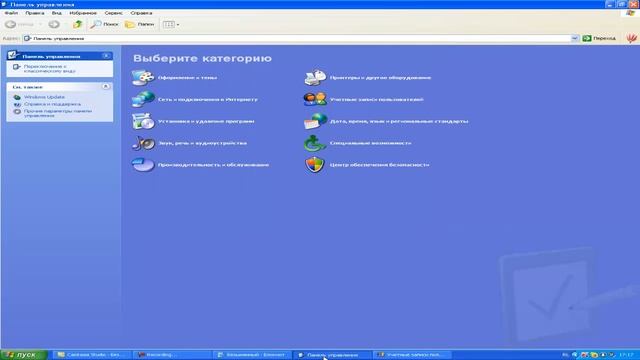Open the Back button history dropdown
The image size is (640, 360).
(x=40, y=25)
